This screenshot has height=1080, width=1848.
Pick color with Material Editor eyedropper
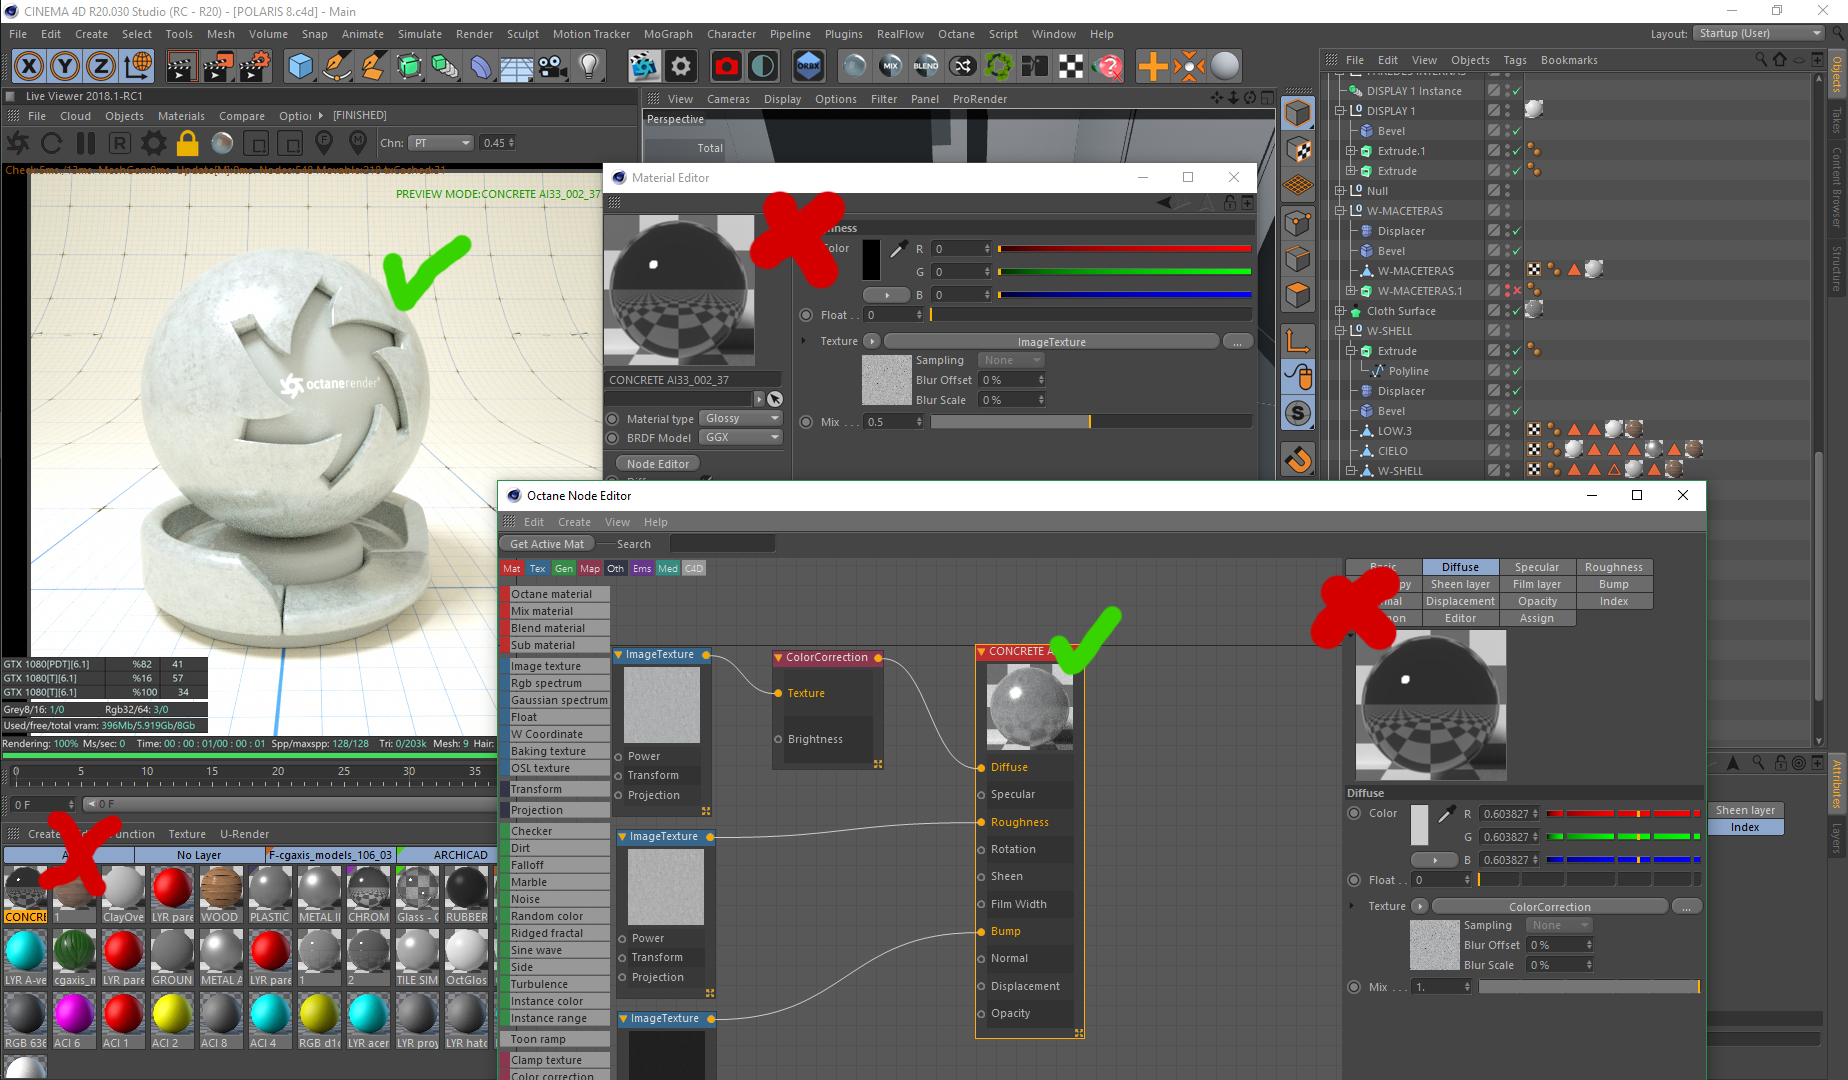[x=899, y=249]
